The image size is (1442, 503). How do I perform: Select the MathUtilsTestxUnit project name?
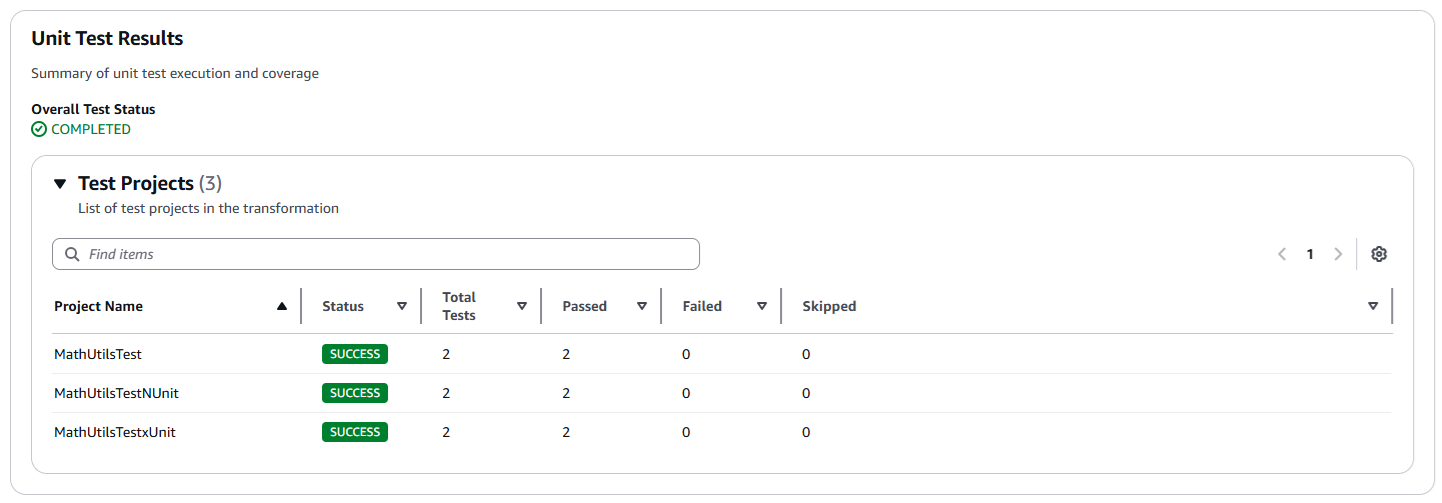[115, 432]
